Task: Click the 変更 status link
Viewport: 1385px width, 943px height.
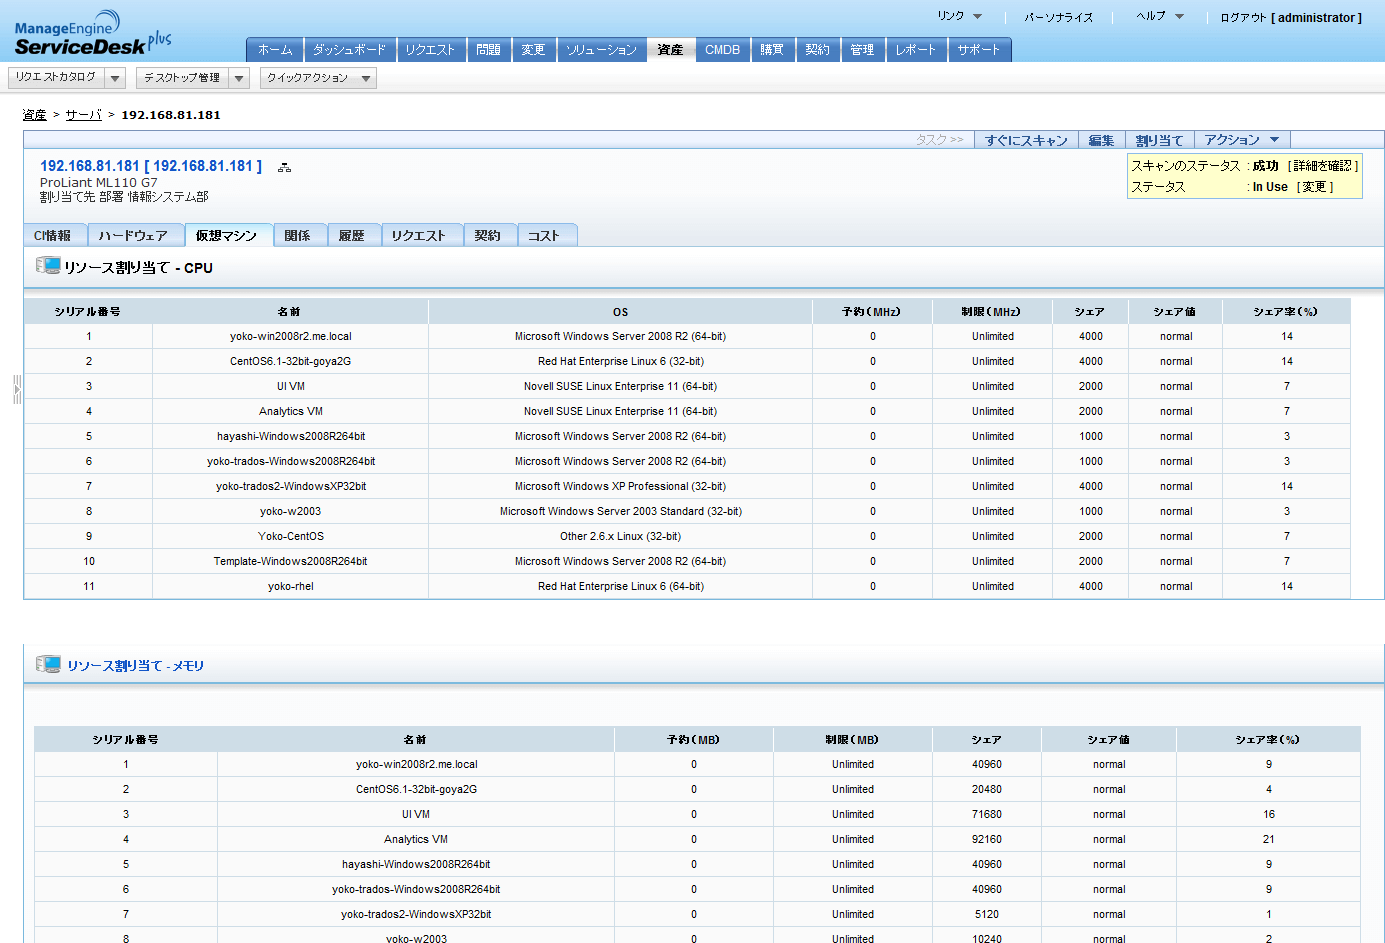Action: click(x=1314, y=187)
